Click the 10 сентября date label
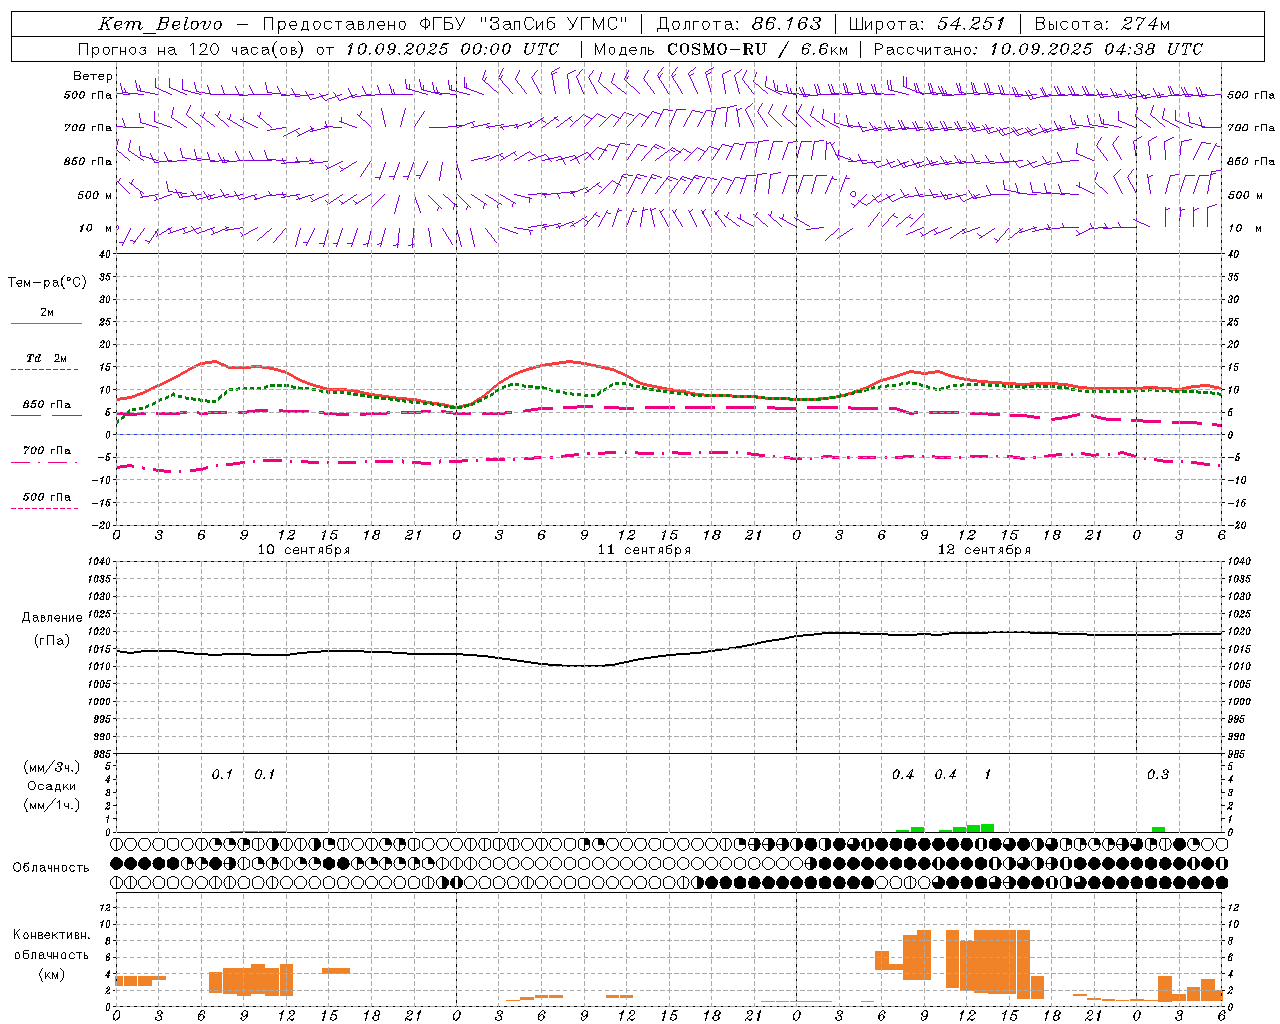The width and height of the screenshot is (1280, 1024). [304, 550]
